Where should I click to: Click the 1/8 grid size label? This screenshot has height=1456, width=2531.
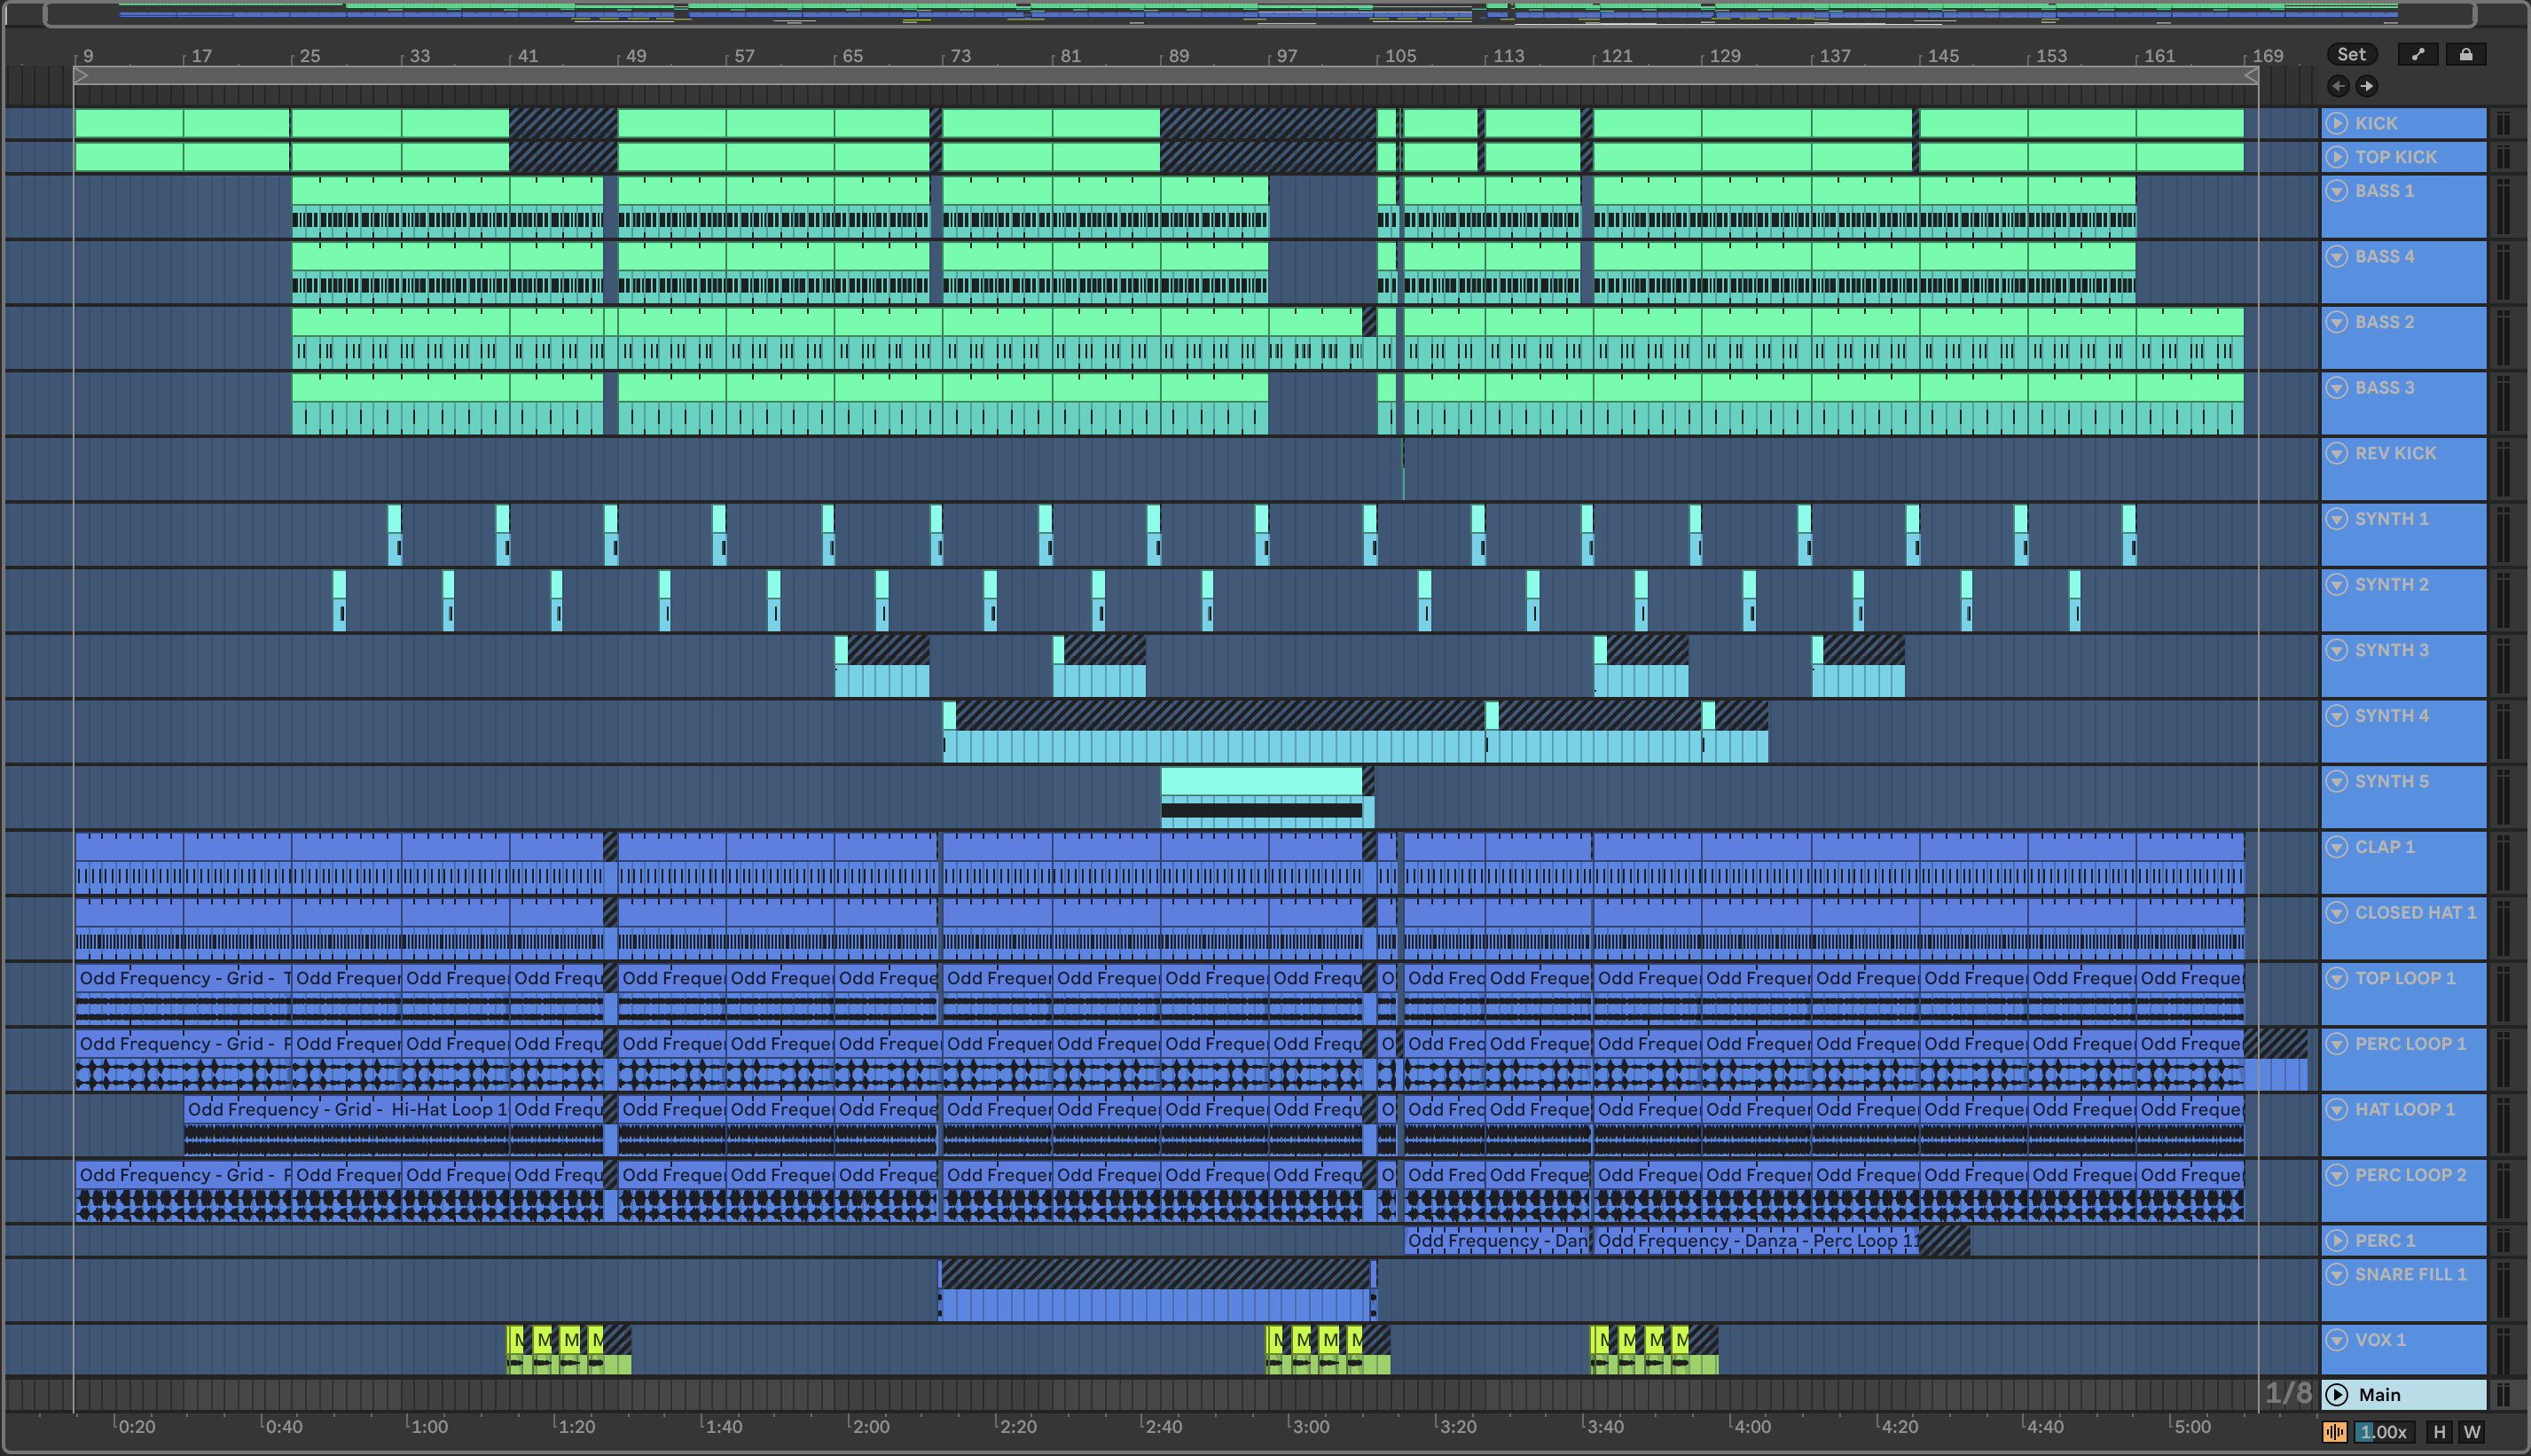click(2288, 1393)
